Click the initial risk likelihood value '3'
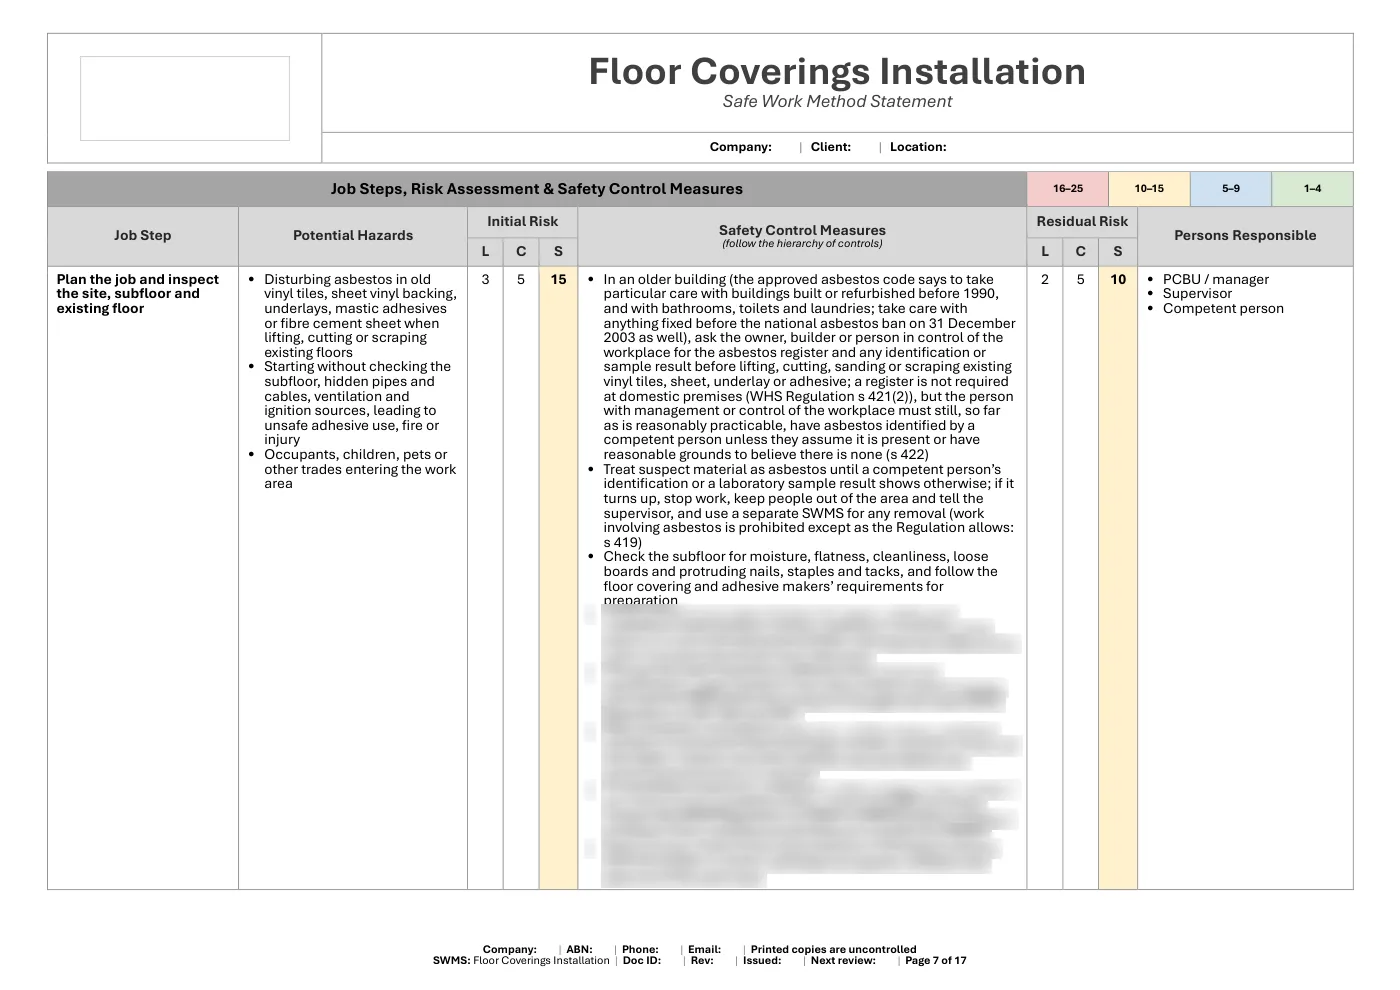Screen dimensions: 1400x990 tap(486, 280)
